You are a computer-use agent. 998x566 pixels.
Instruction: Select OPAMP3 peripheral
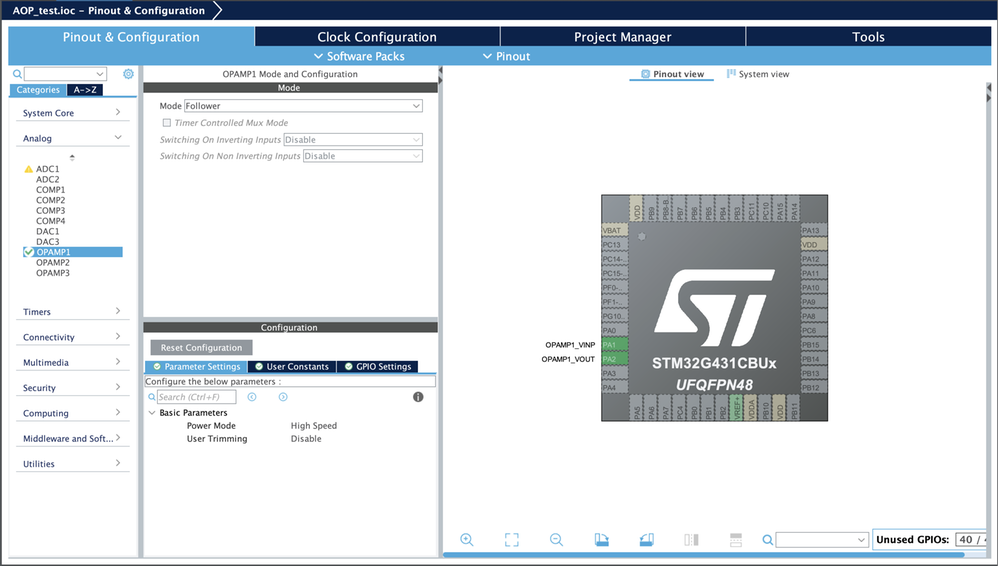tap(53, 272)
